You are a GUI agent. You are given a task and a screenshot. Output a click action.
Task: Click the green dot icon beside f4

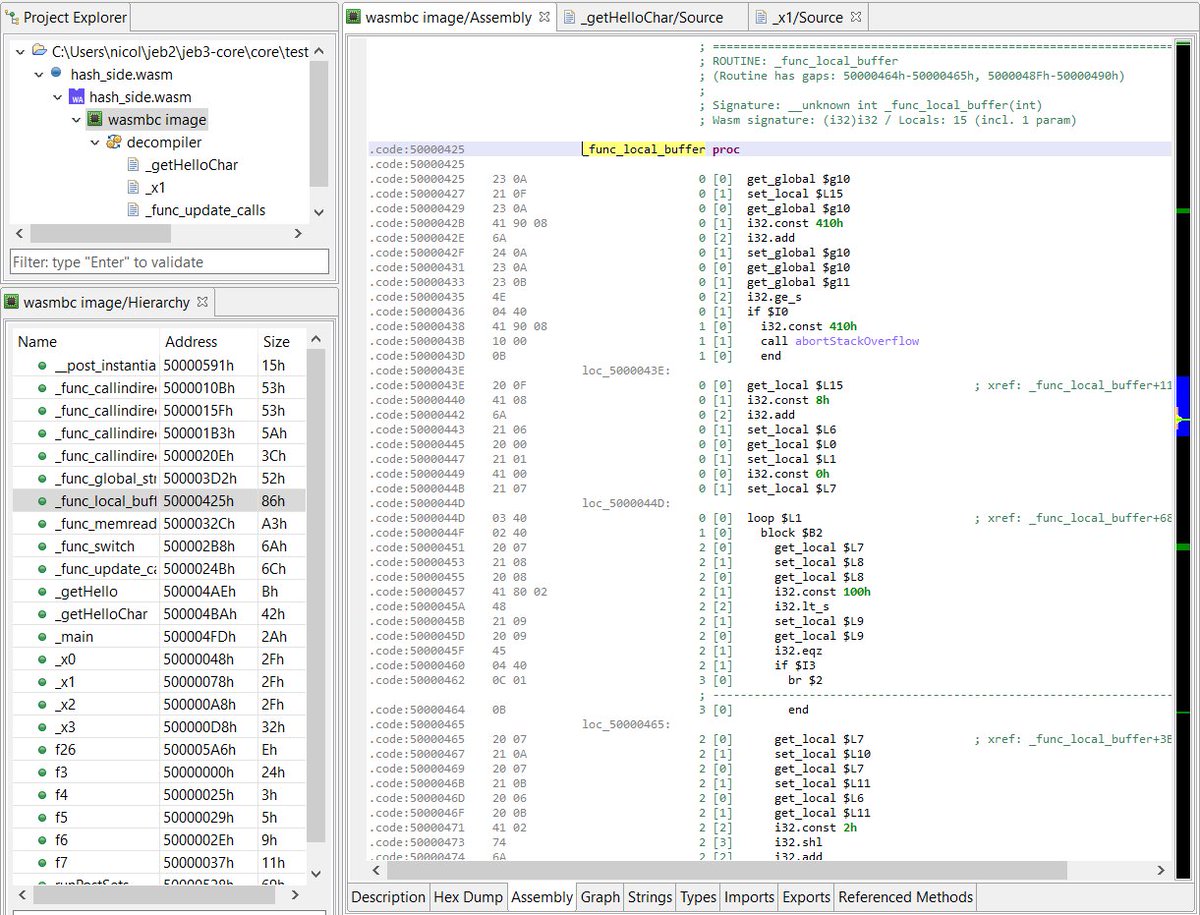point(42,795)
